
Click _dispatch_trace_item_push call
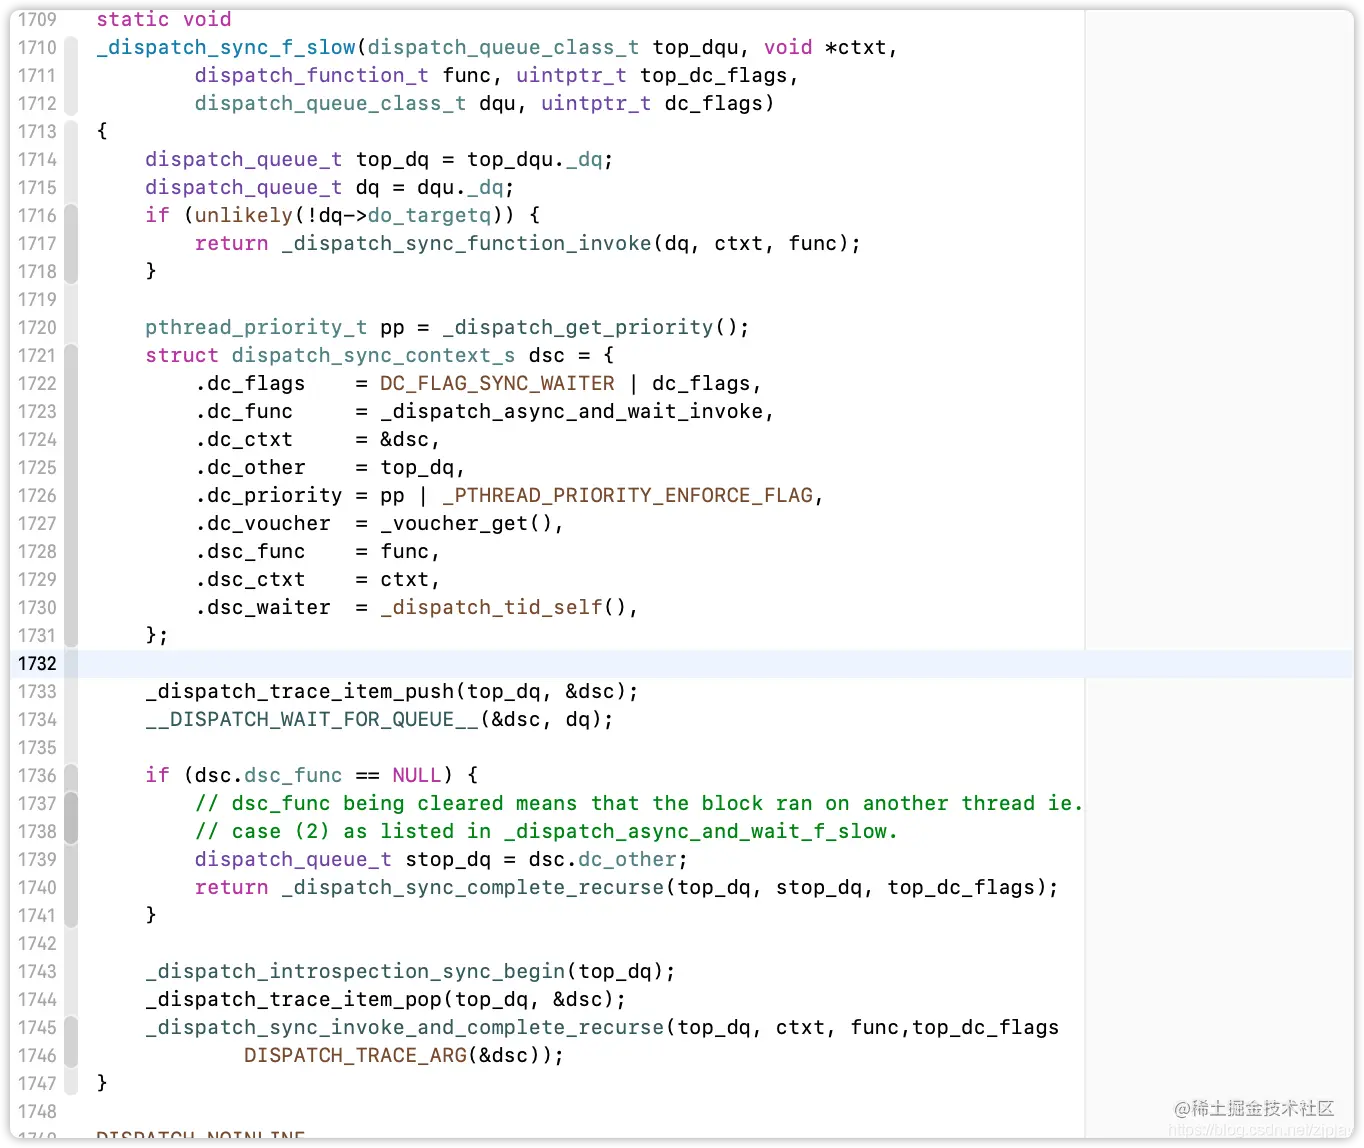299,691
